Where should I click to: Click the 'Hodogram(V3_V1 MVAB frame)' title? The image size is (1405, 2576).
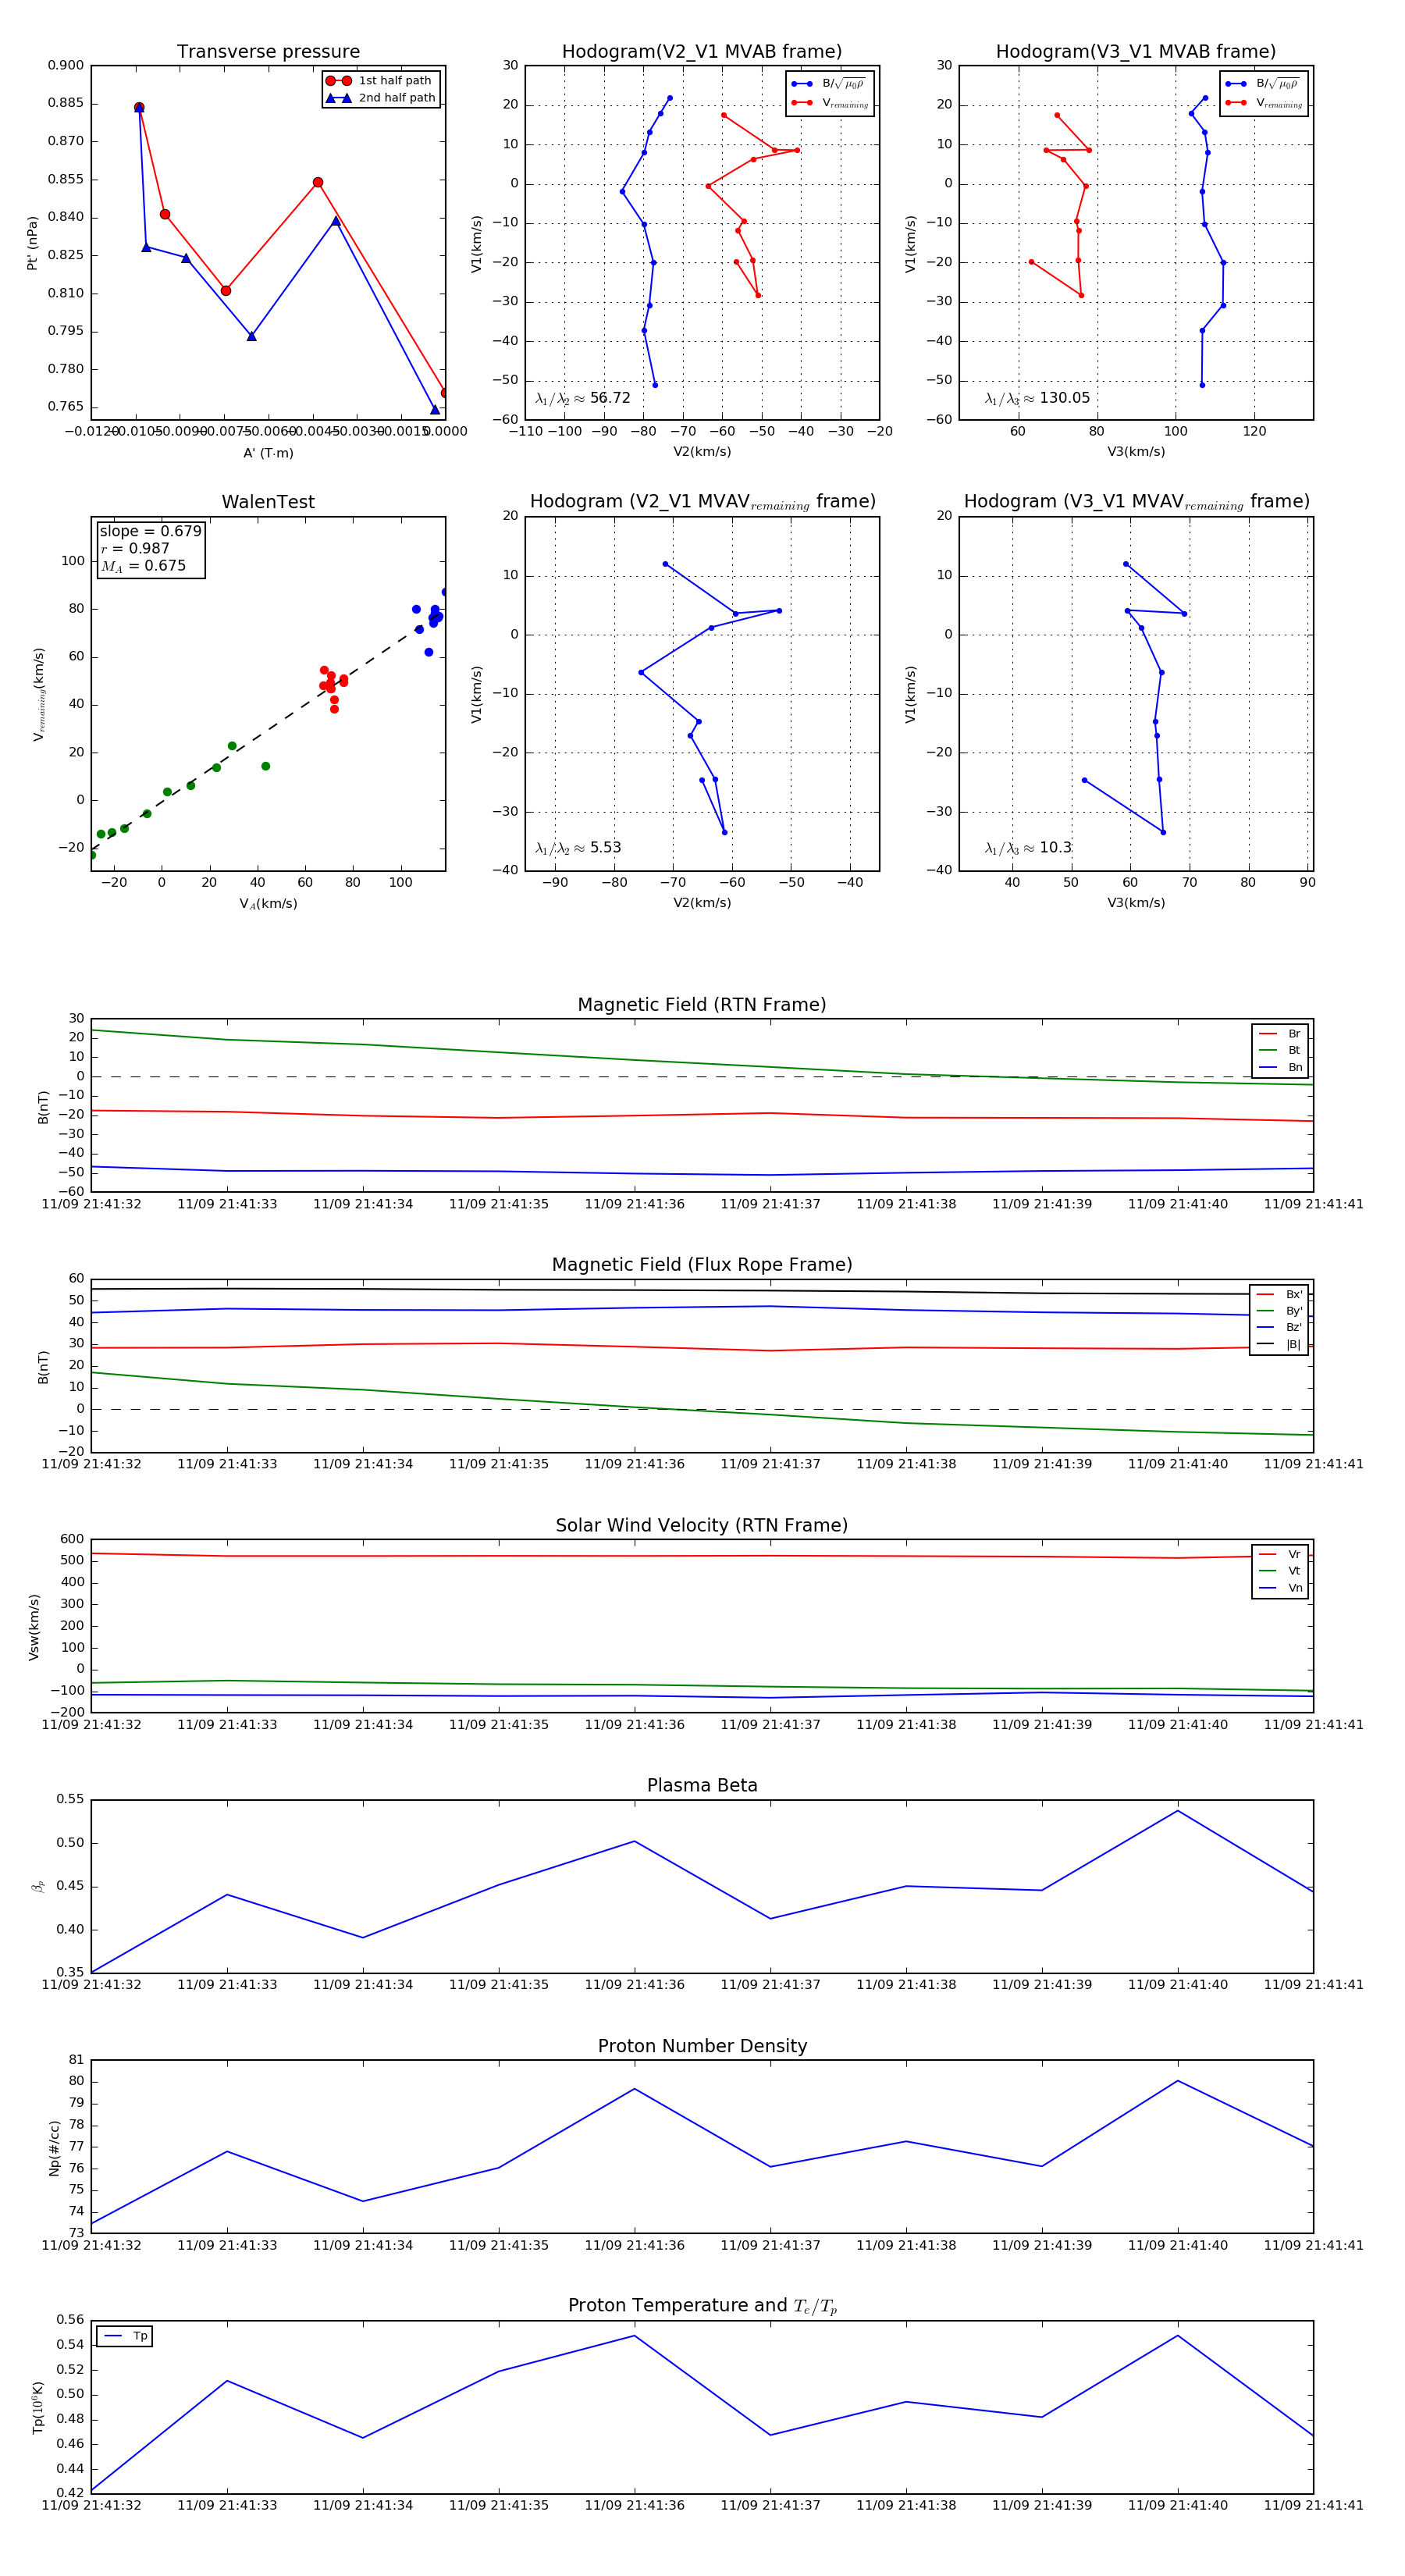click(1136, 52)
